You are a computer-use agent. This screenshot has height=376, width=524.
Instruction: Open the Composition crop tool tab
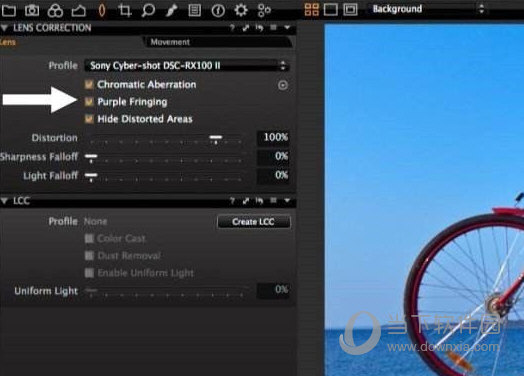(125, 10)
